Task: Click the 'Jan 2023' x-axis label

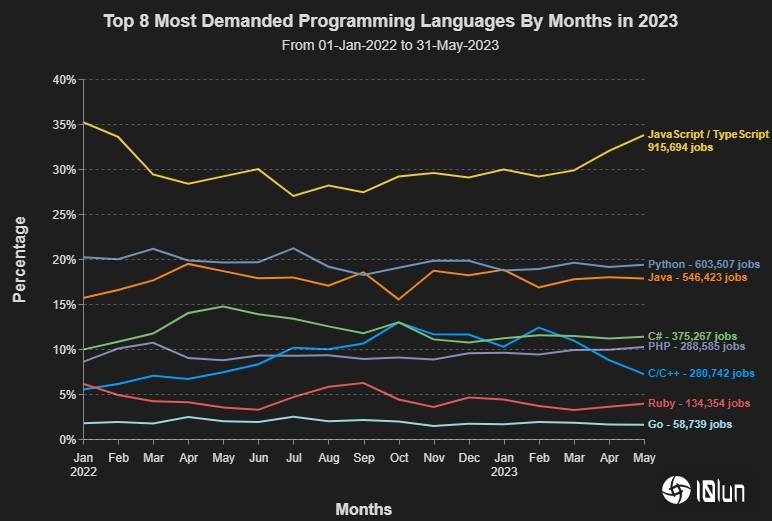Action: click(x=504, y=464)
